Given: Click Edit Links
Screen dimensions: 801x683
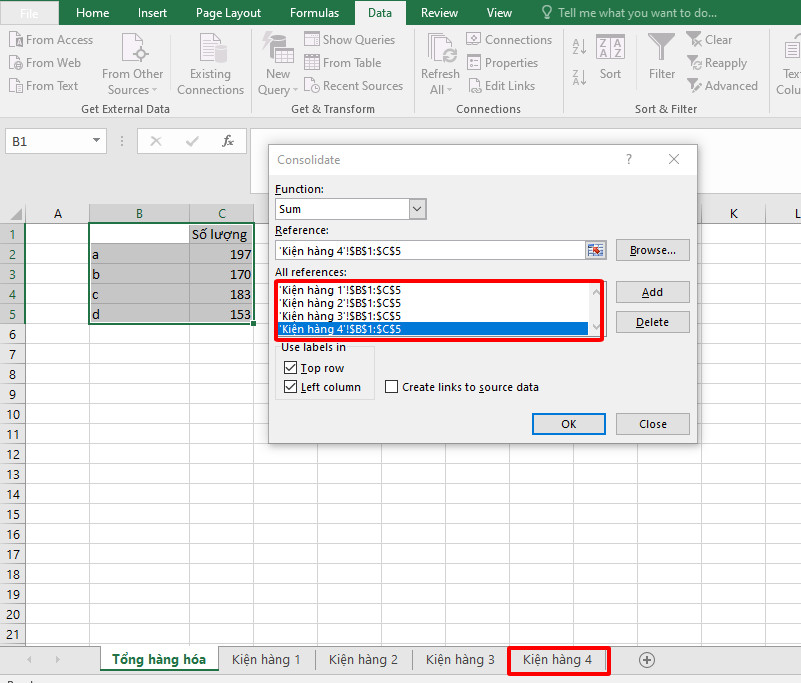Looking at the screenshot, I should (x=502, y=86).
